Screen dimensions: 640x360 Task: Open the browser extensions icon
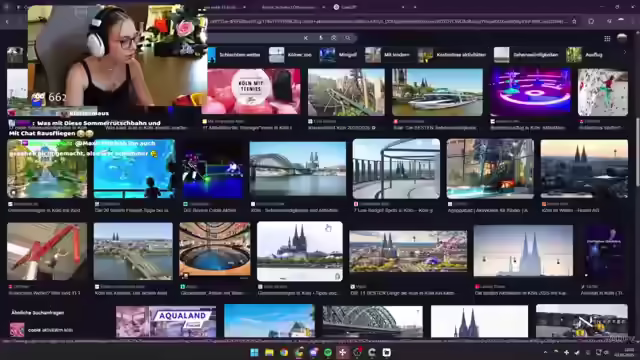591,21
